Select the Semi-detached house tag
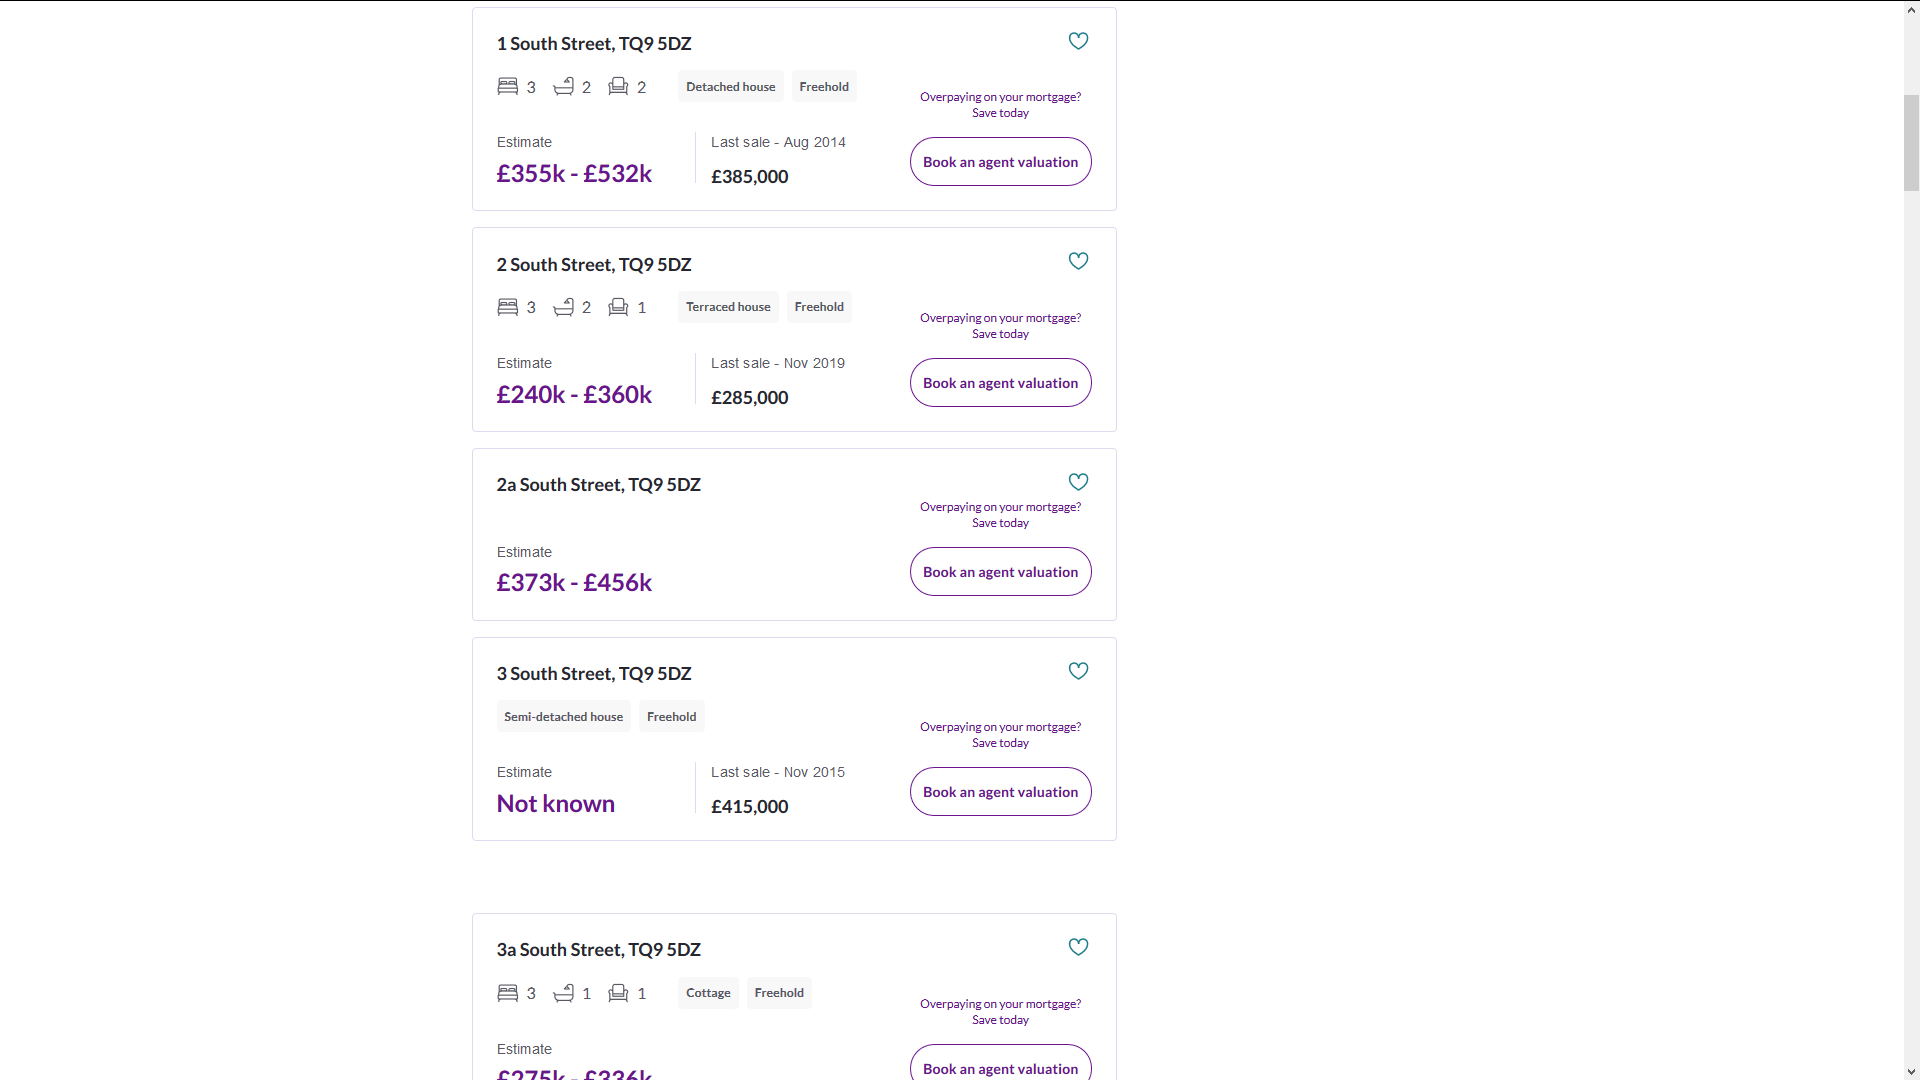This screenshot has width=1920, height=1080. [x=563, y=717]
